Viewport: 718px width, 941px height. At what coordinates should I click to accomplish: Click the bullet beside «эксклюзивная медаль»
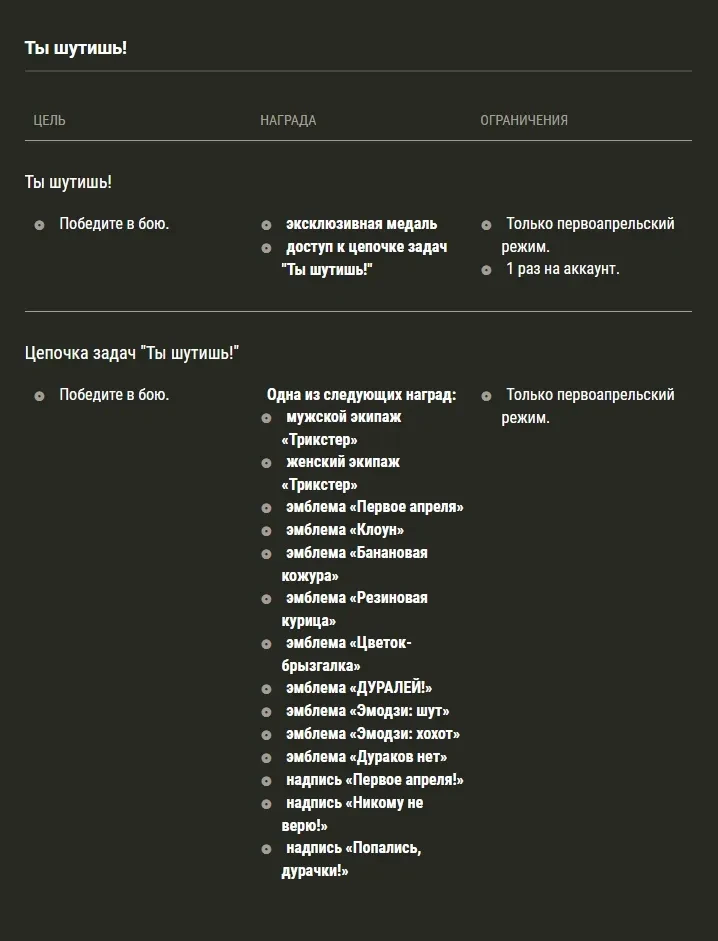click(266, 225)
